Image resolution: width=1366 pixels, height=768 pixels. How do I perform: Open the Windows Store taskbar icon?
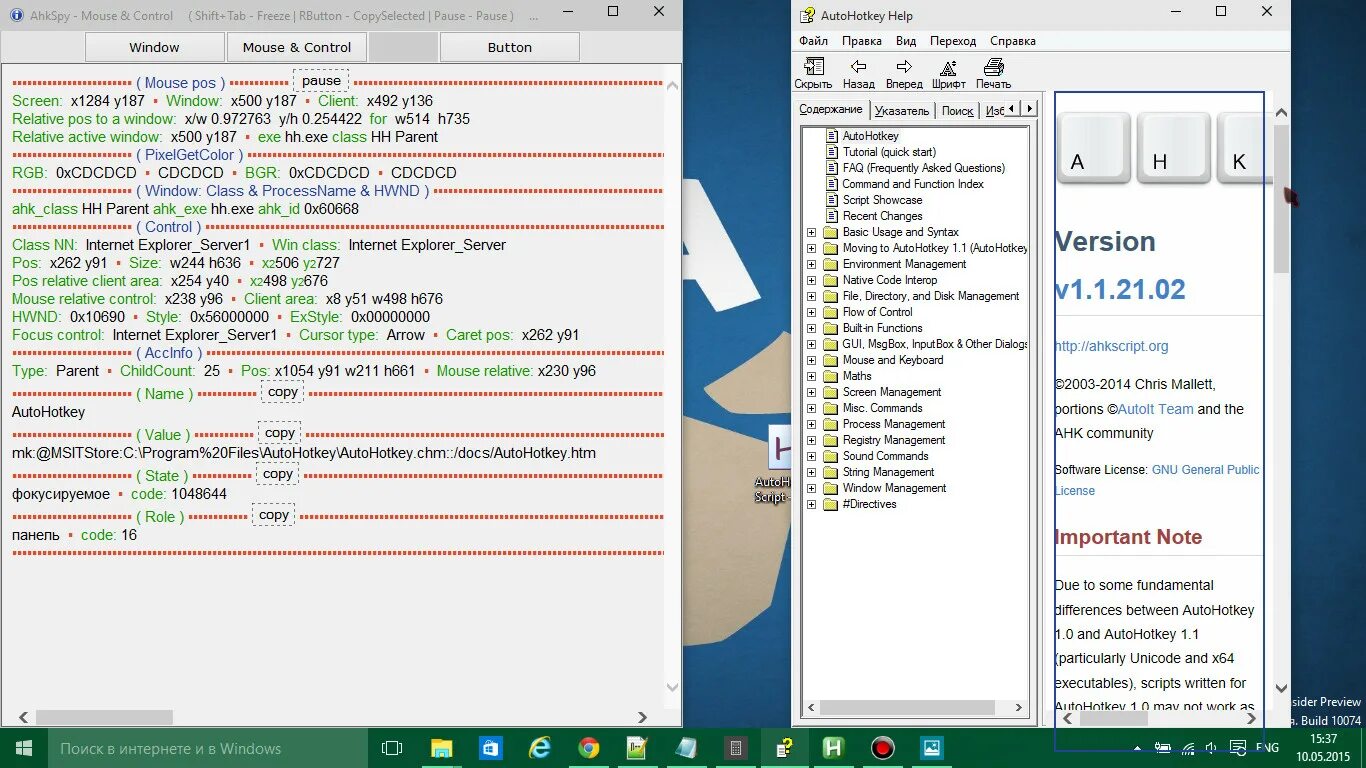(490, 748)
